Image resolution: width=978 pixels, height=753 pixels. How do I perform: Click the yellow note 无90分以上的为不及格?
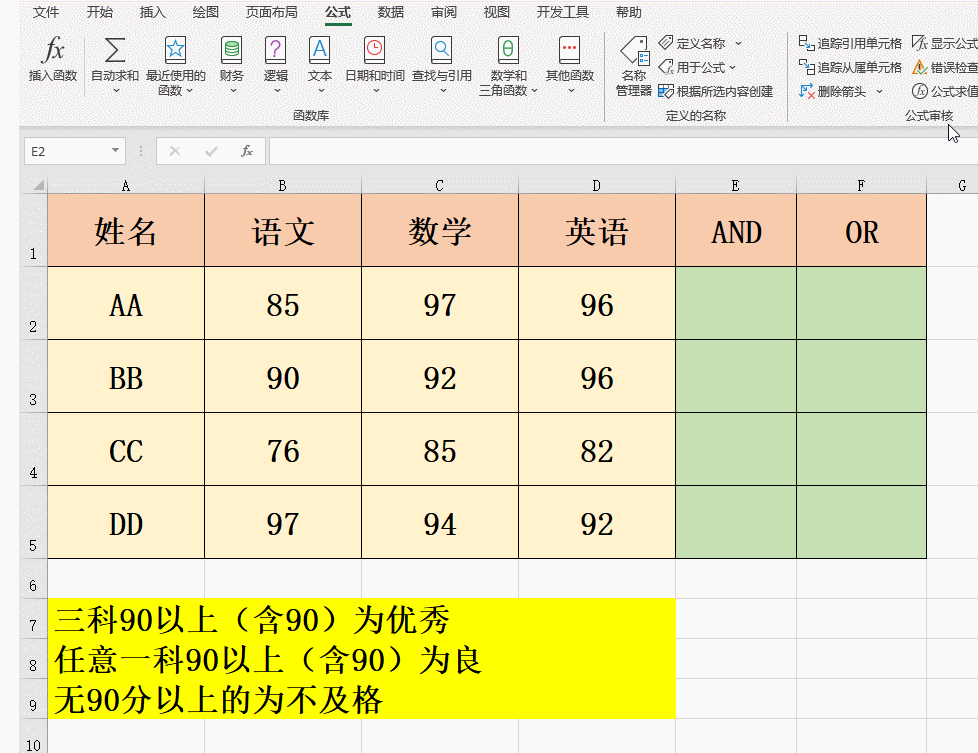218,700
